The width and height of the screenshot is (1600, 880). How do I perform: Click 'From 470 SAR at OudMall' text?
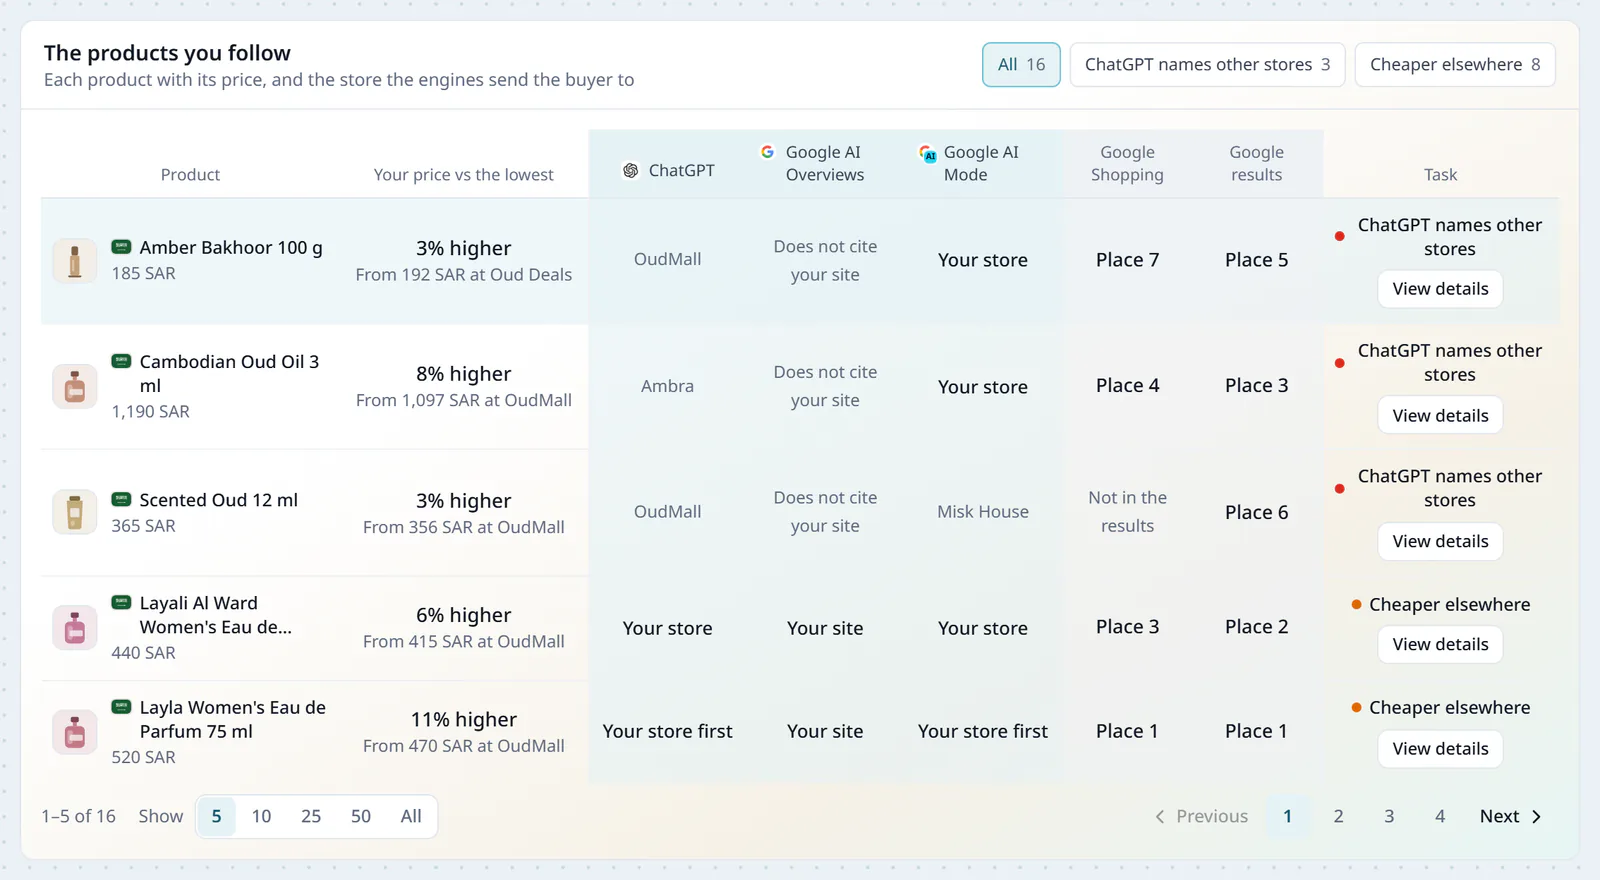[464, 746]
